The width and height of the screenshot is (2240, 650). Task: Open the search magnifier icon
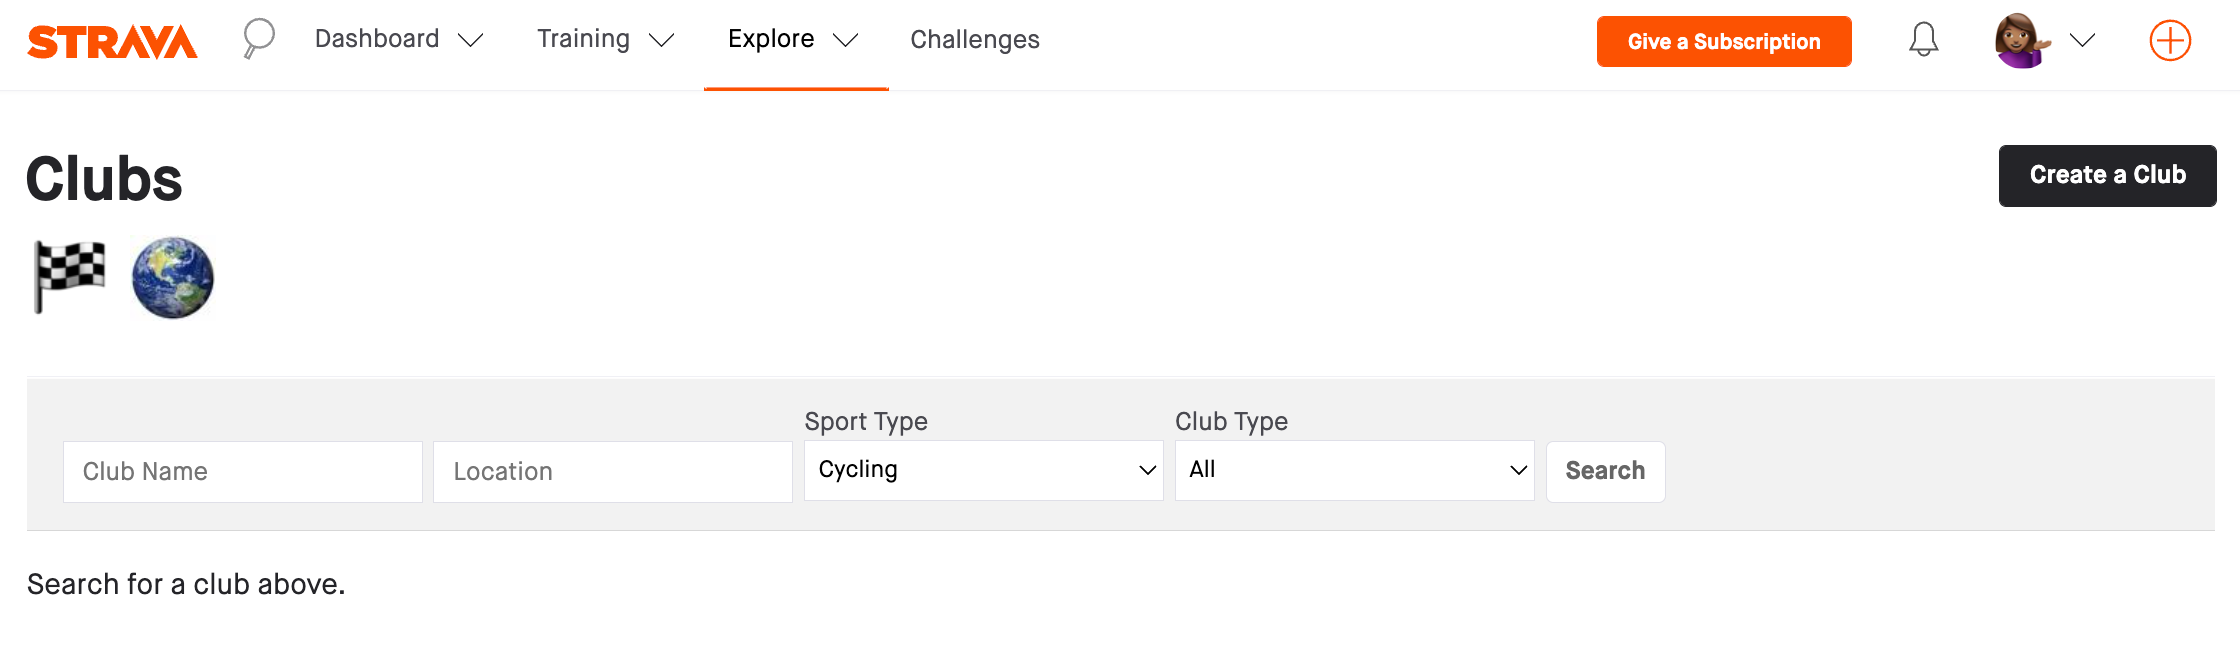(x=258, y=39)
